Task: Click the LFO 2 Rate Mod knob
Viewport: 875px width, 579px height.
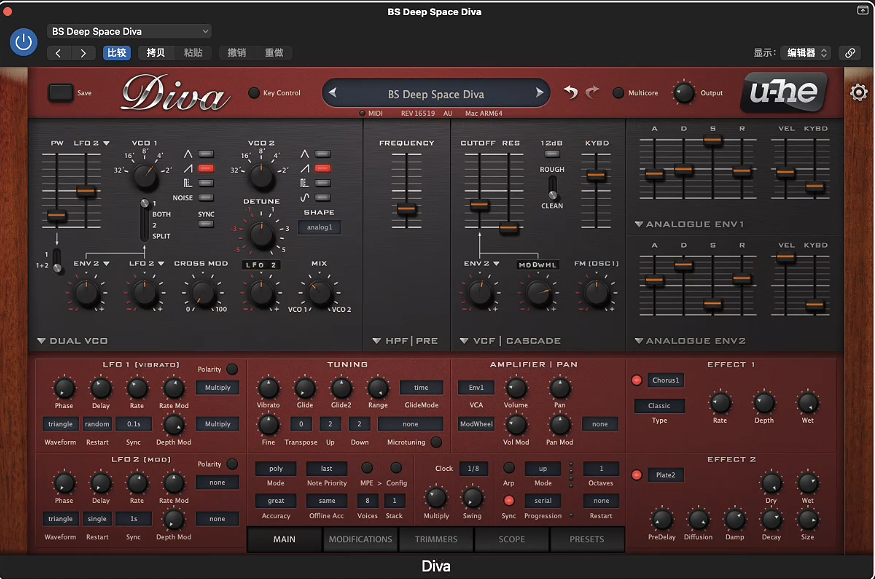Action: pyautogui.click(x=174, y=483)
